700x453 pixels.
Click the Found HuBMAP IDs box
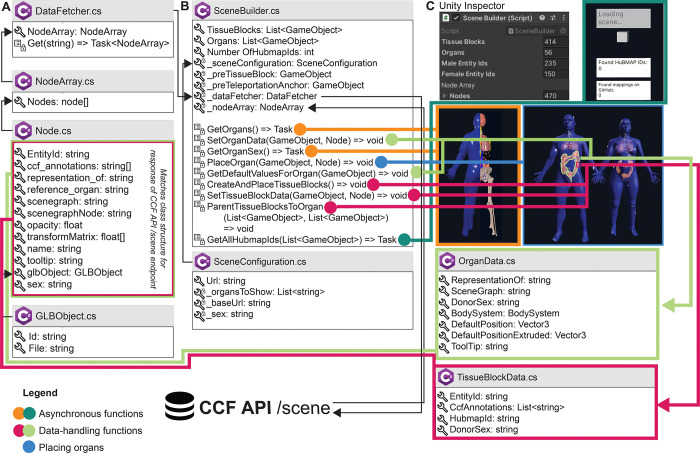[624, 67]
